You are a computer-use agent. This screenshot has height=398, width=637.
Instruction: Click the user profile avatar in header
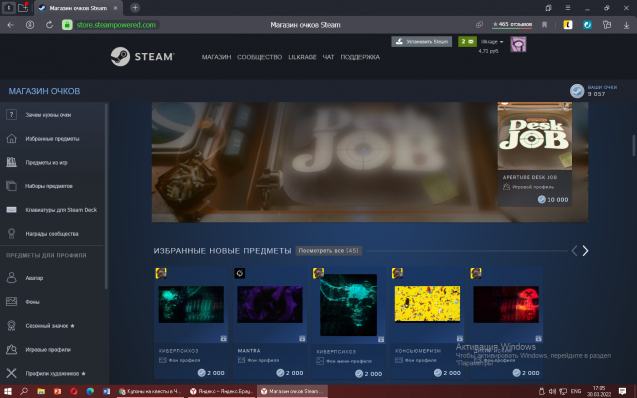point(518,44)
